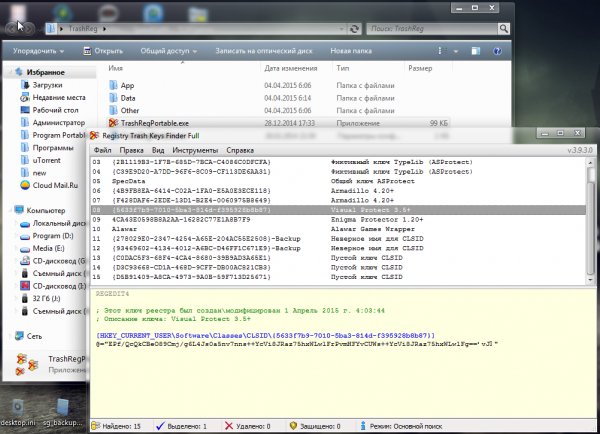Screen dimensions: 600x434
Task: Select Избранное in the navigation pane
Action: 45,72
